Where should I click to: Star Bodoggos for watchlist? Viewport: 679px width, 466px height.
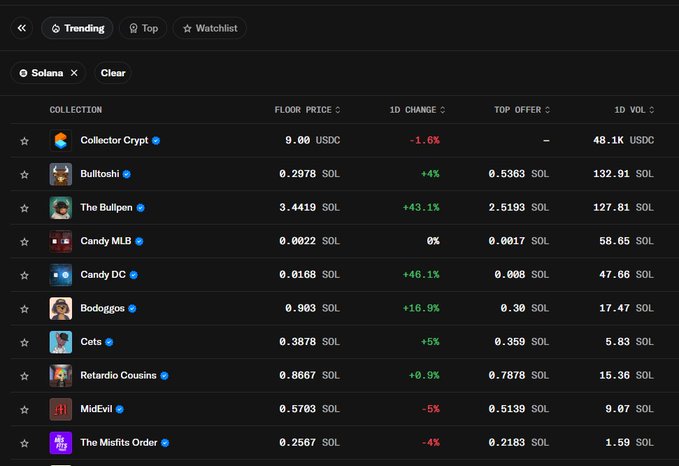24,309
